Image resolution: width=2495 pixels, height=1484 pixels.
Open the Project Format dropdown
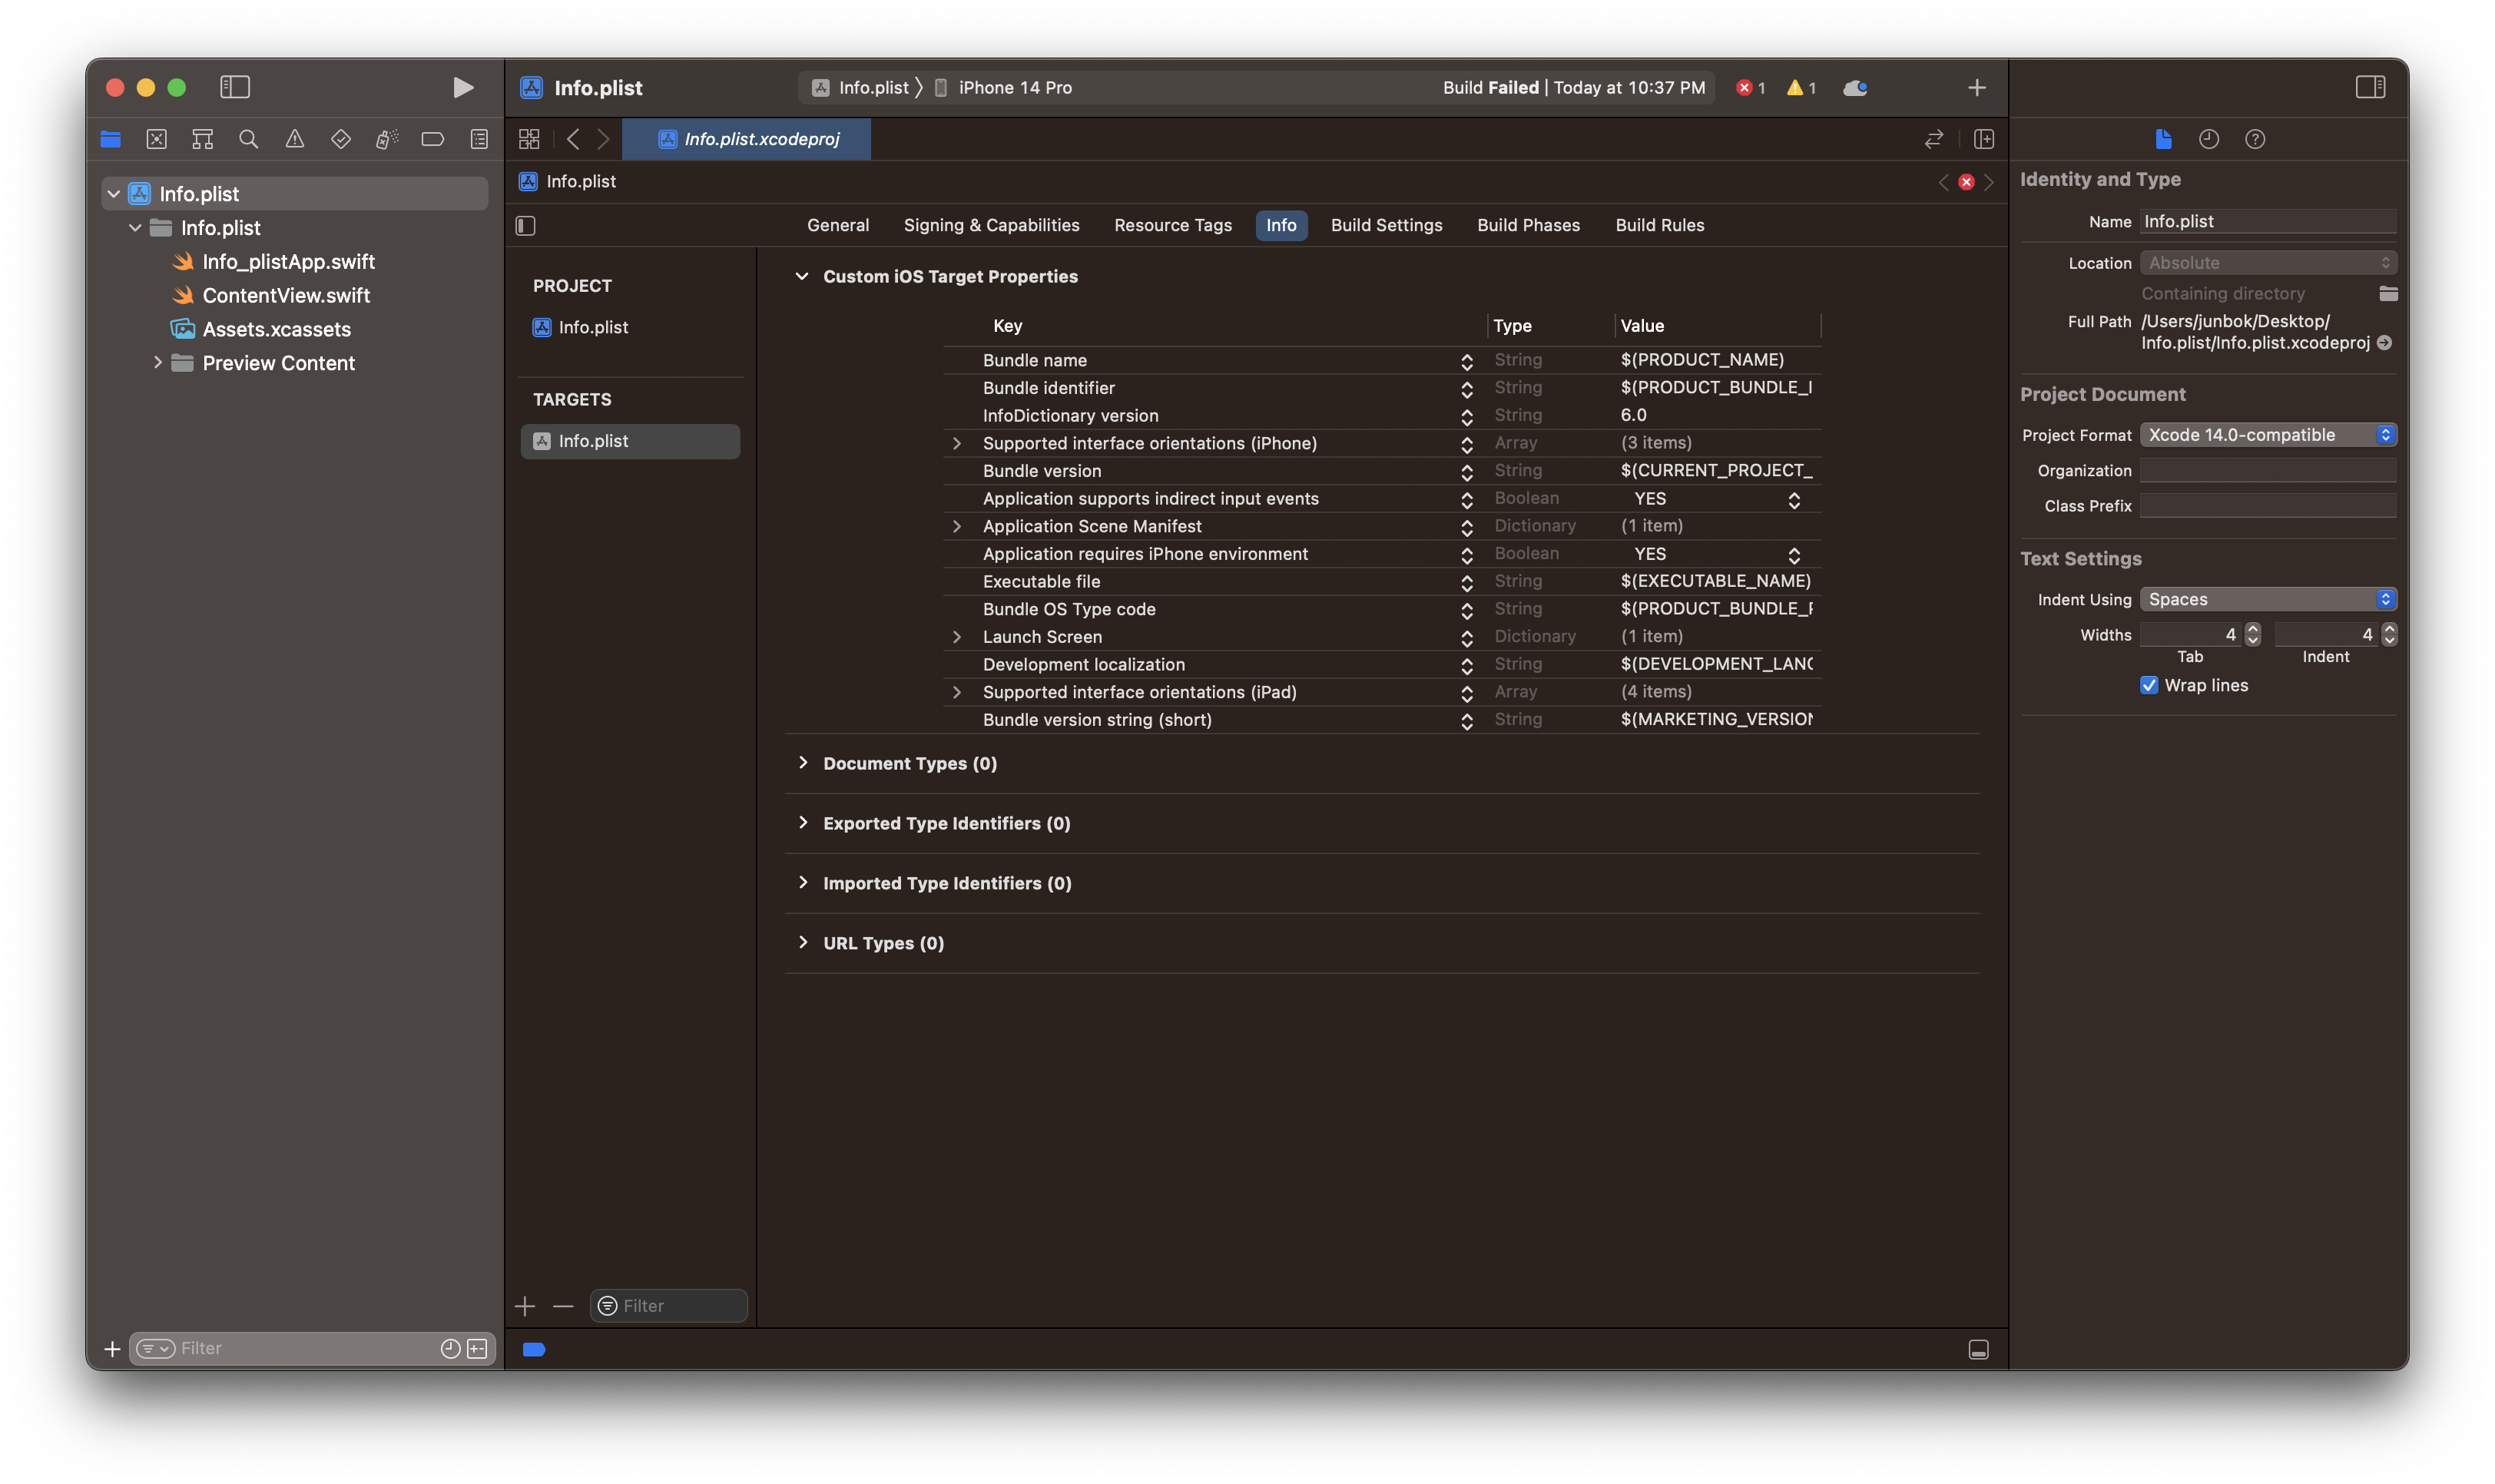2267,435
